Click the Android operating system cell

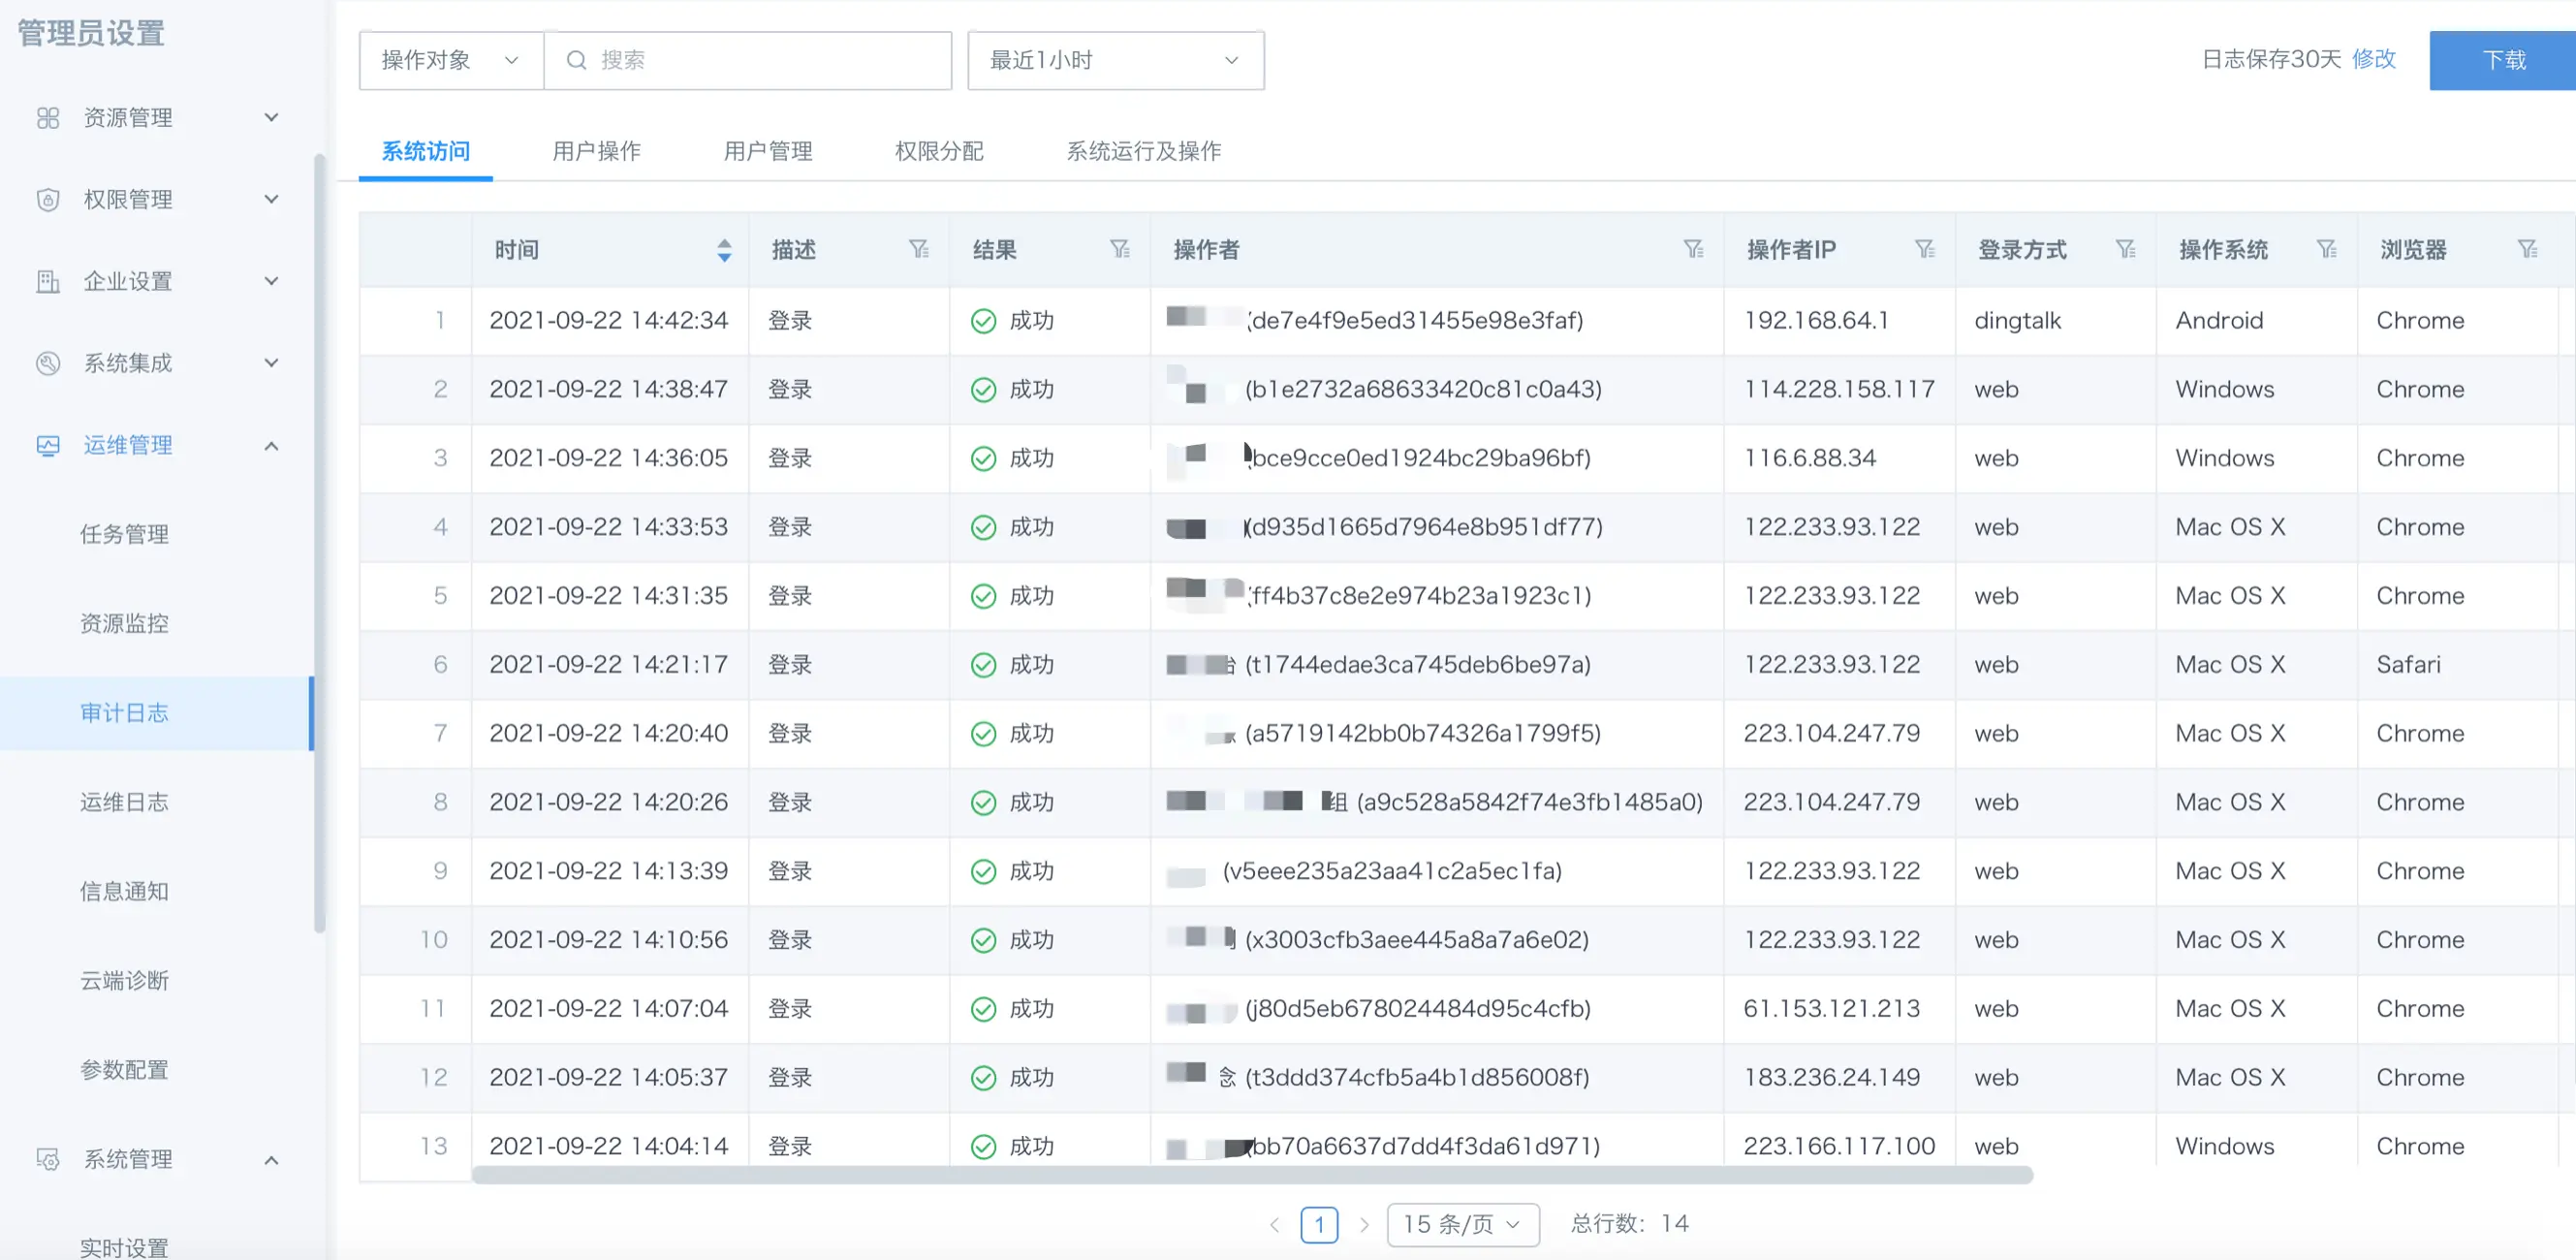tap(2219, 321)
